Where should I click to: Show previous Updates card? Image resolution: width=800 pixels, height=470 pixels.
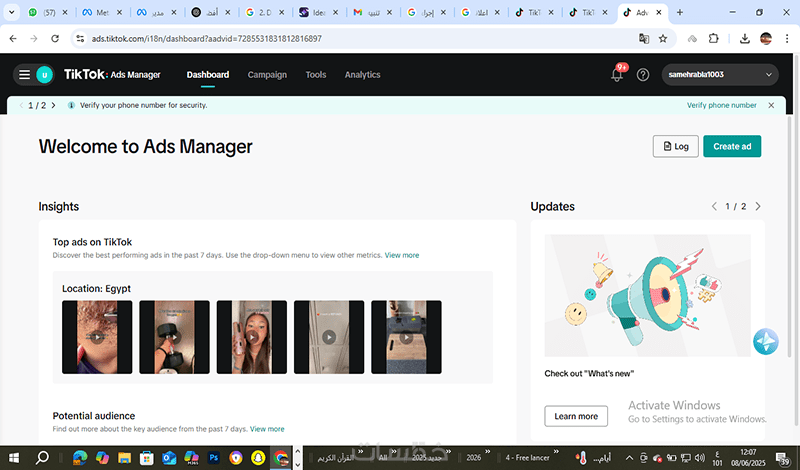coord(714,206)
